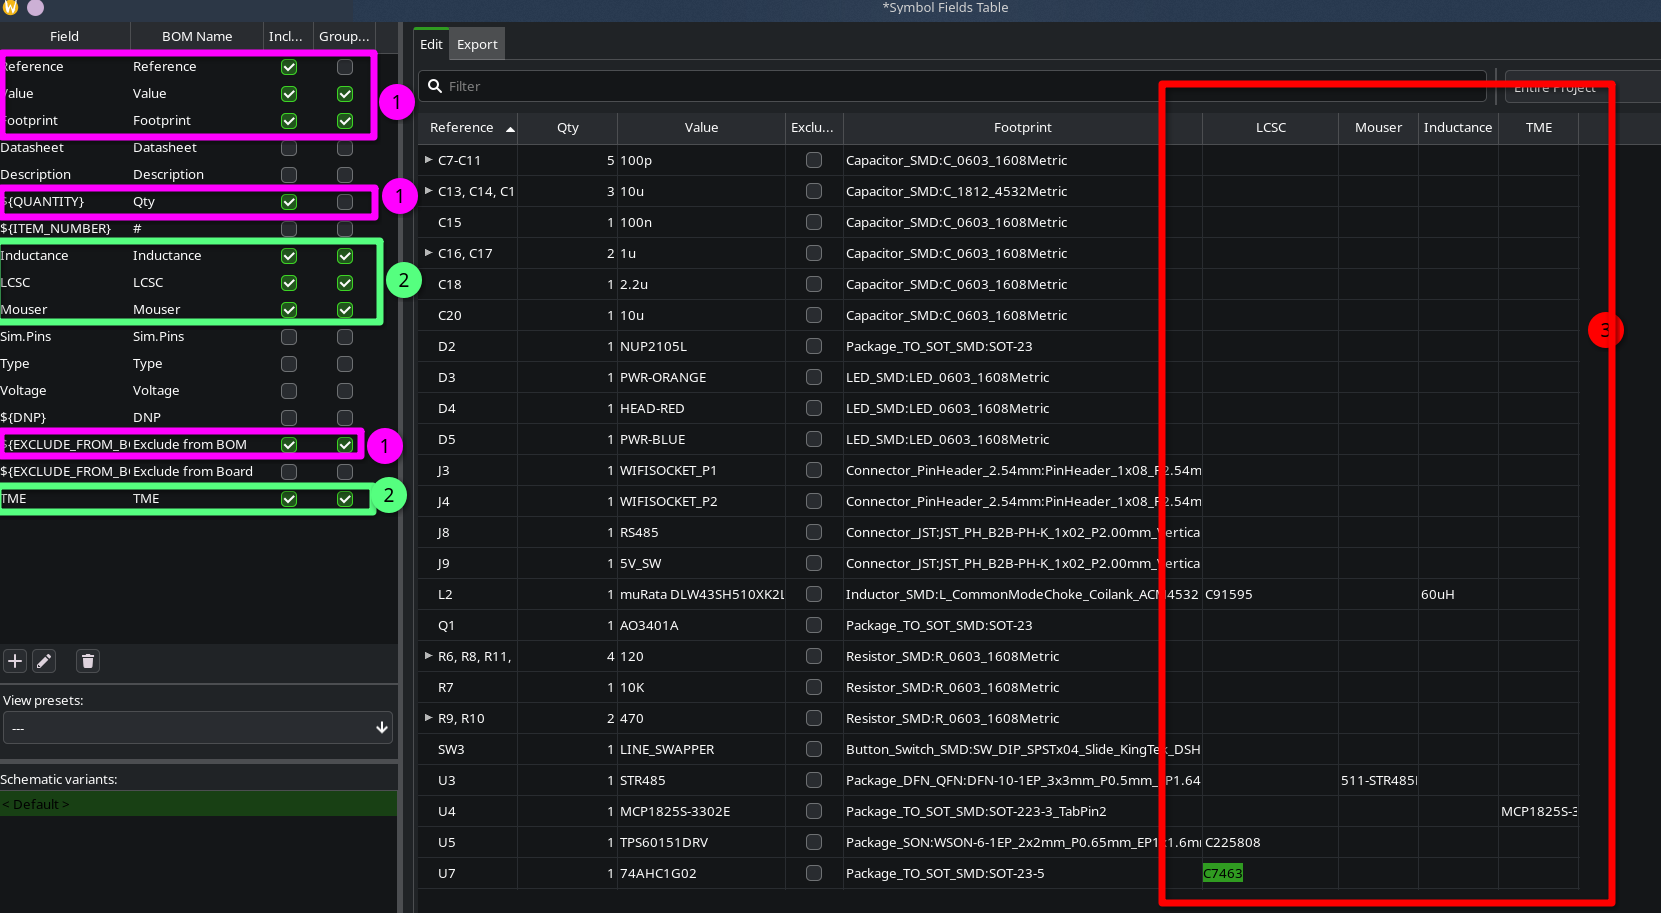
Task: Click the Value column header
Action: pos(701,128)
